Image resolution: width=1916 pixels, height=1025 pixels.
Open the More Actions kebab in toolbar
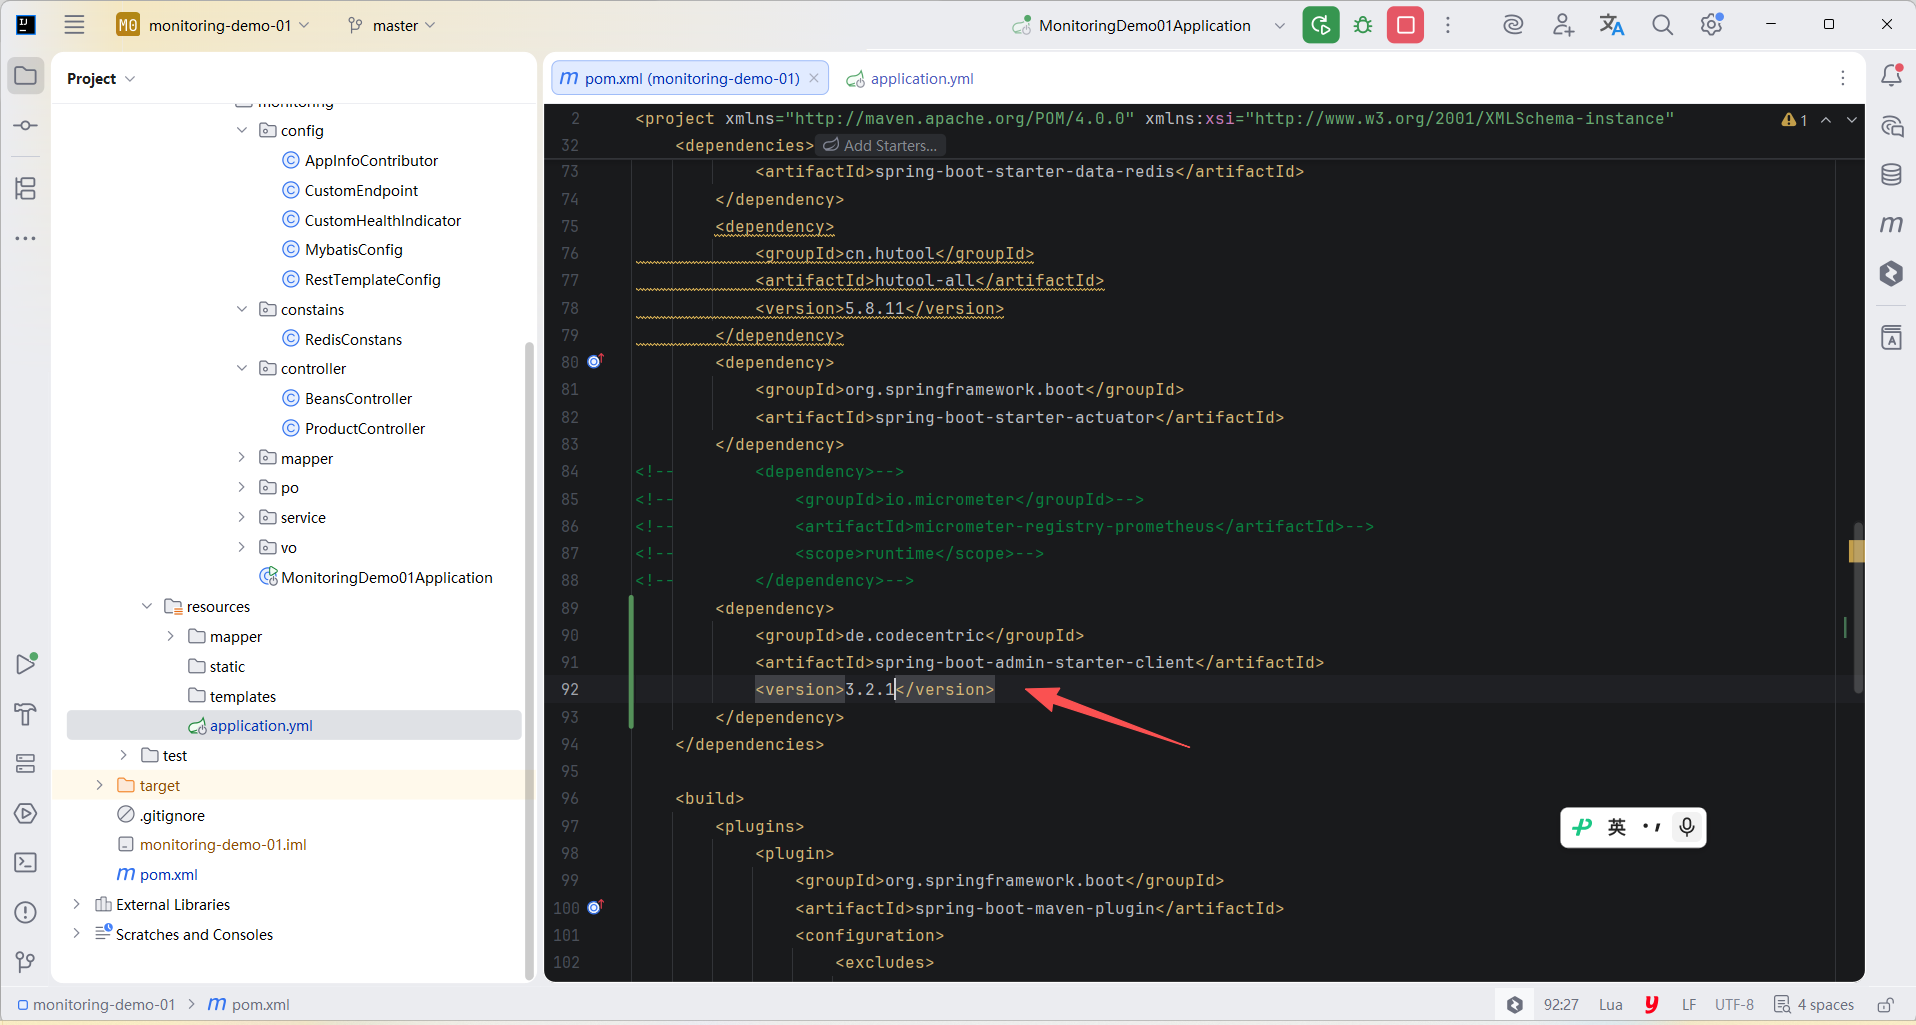pyautogui.click(x=1447, y=25)
